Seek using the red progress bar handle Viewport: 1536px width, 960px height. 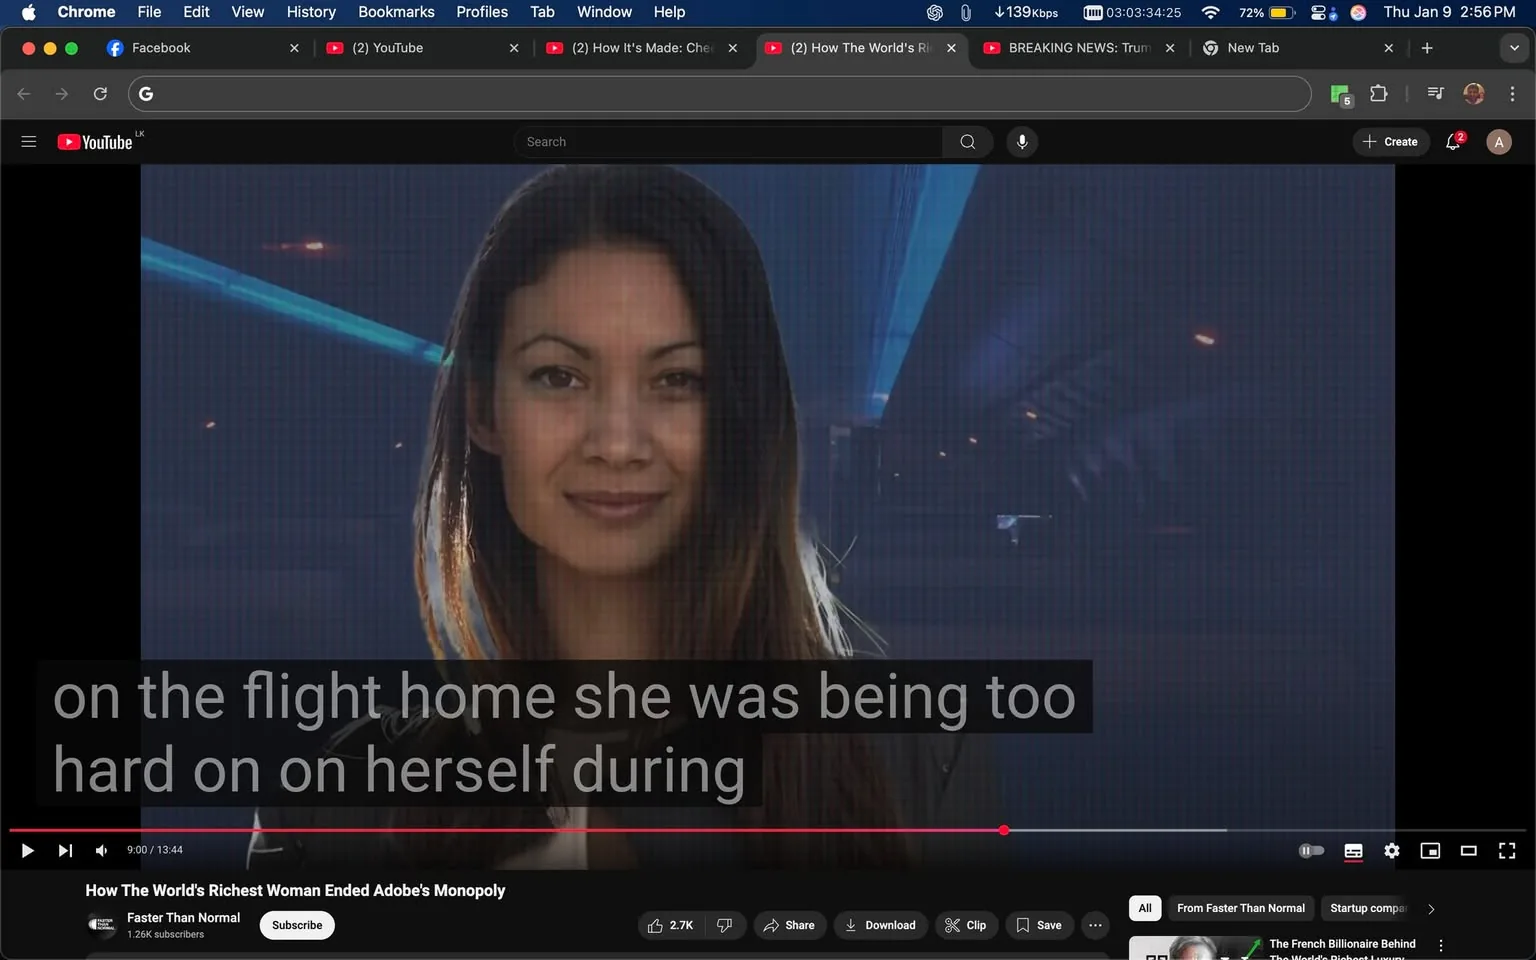[x=1004, y=830]
